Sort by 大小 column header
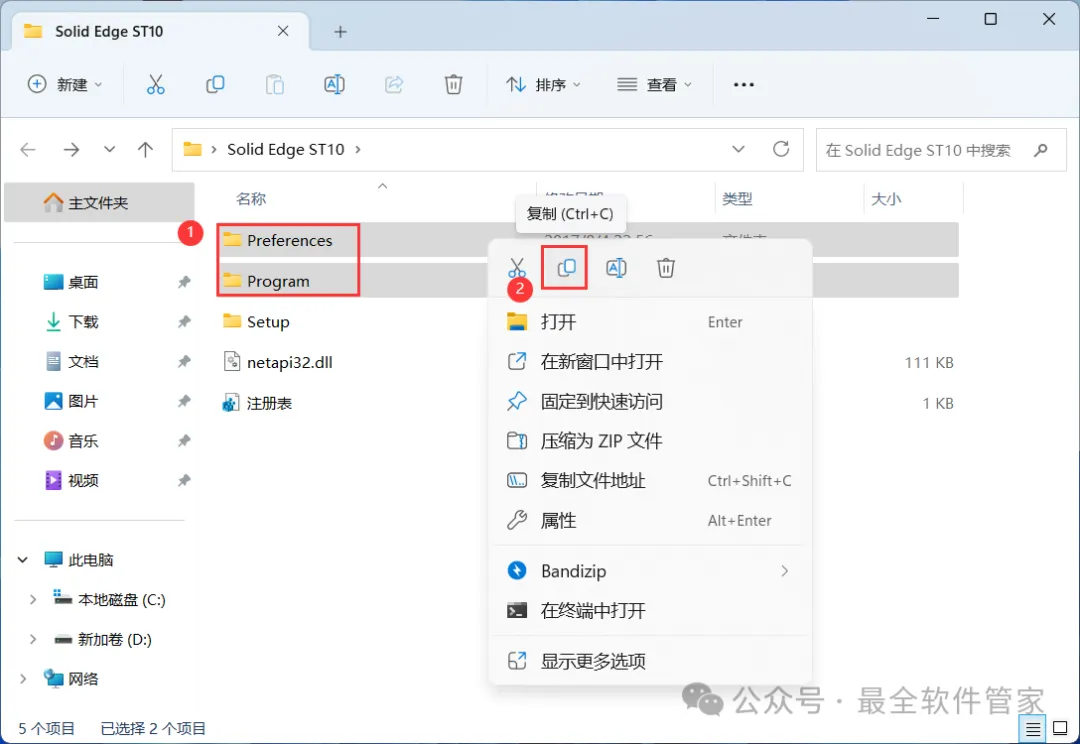 pyautogui.click(x=886, y=199)
